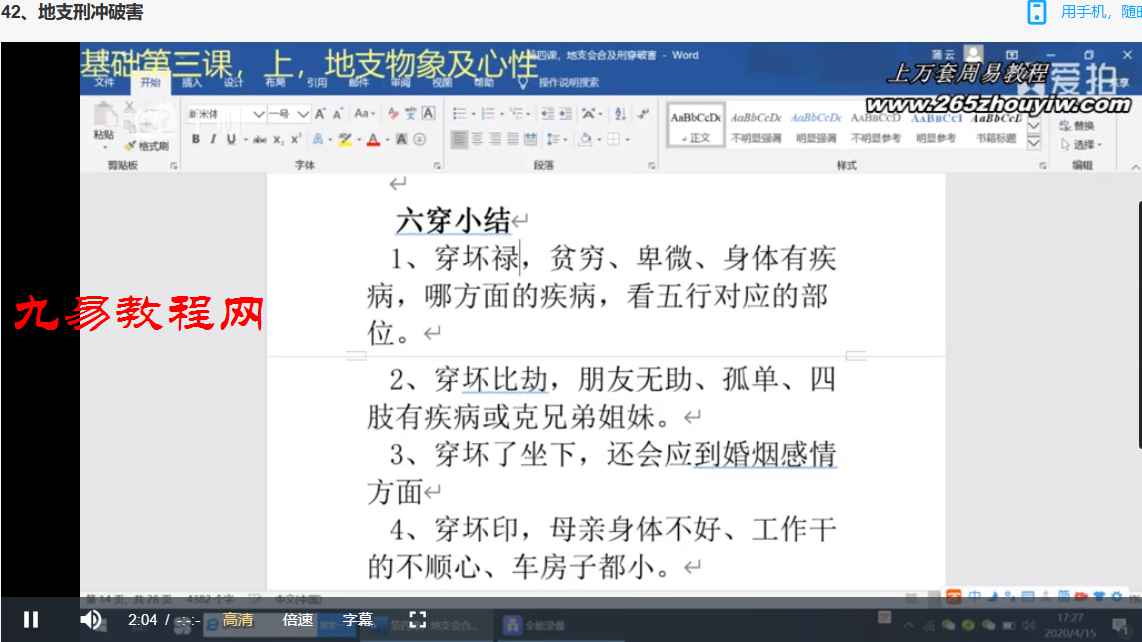Select the 明显强调 style
This screenshot has width=1142, height=642.
[816, 125]
